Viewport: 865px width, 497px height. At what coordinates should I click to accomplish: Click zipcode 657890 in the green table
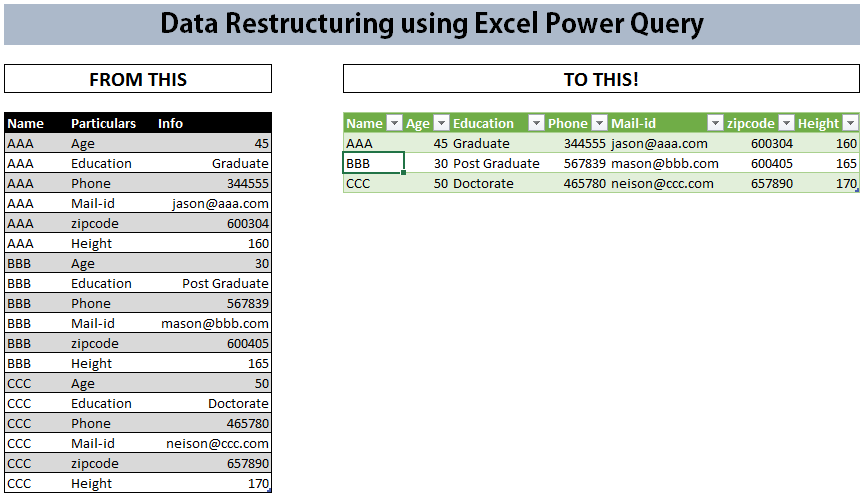[772, 183]
